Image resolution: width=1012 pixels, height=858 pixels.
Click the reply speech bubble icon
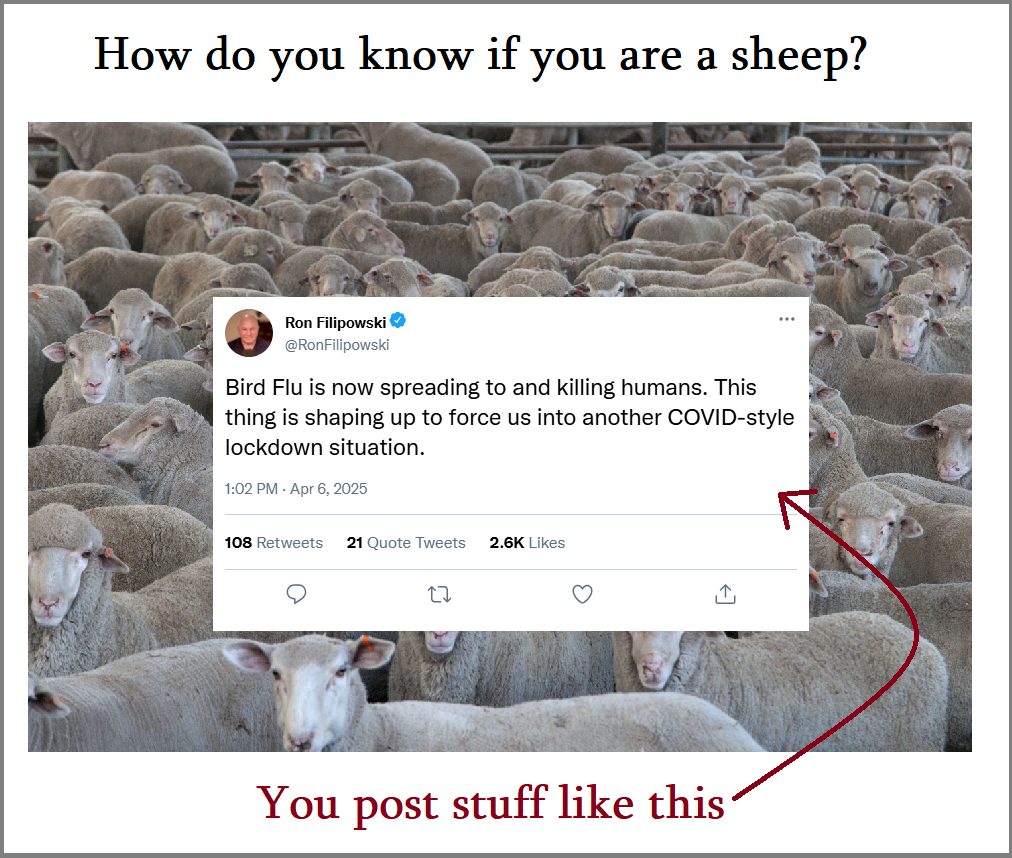click(x=296, y=594)
